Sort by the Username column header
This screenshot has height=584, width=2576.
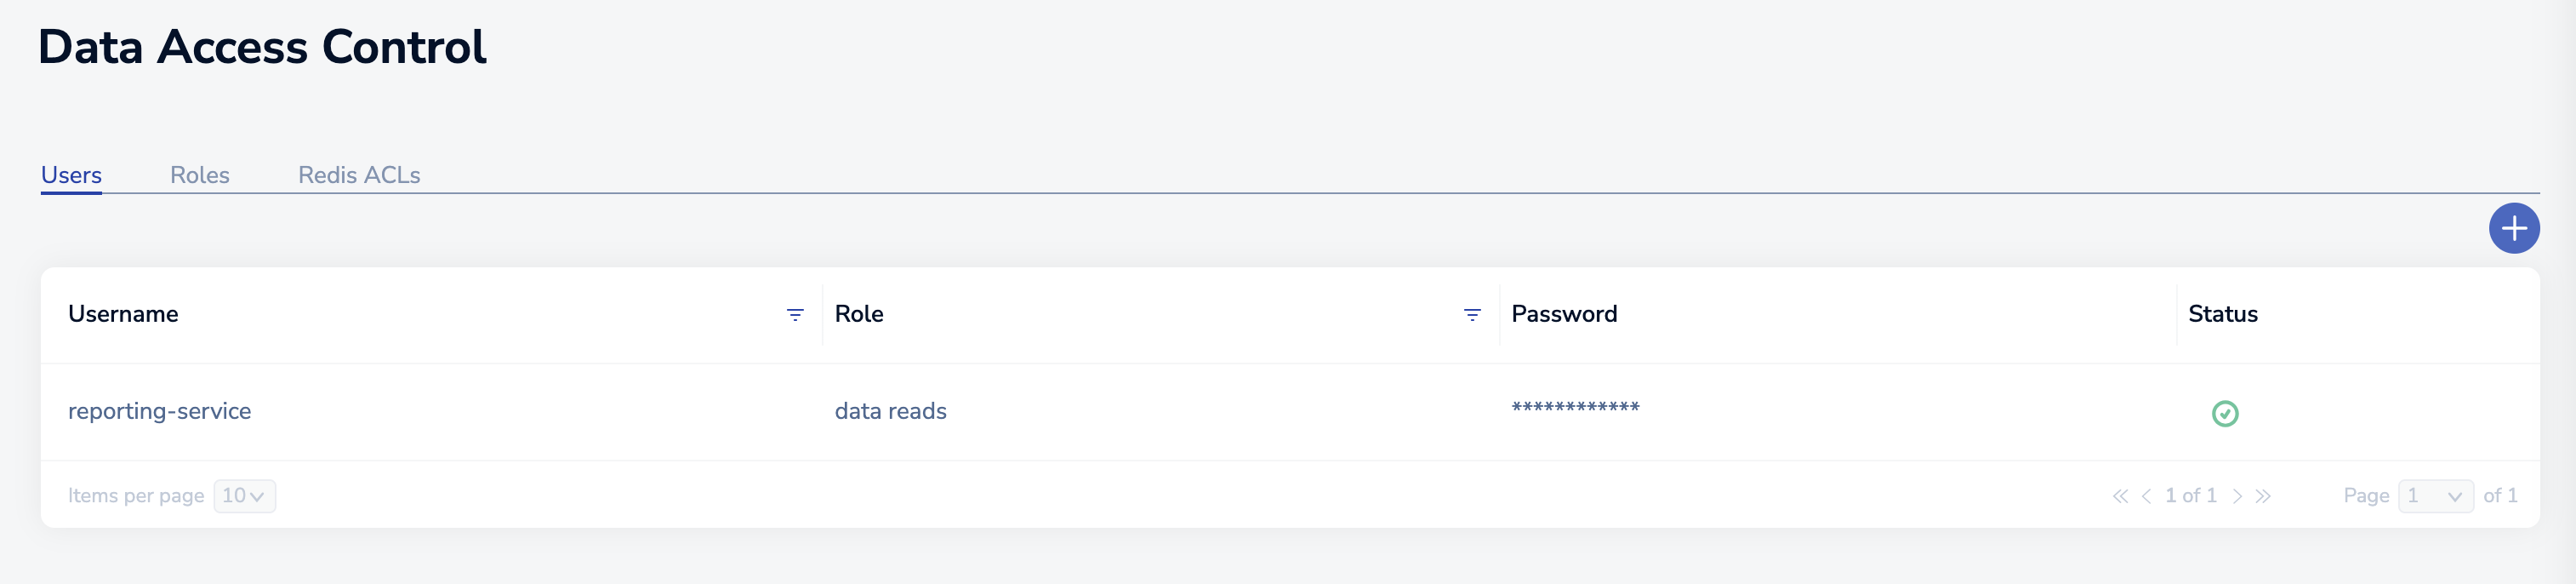tap(123, 313)
